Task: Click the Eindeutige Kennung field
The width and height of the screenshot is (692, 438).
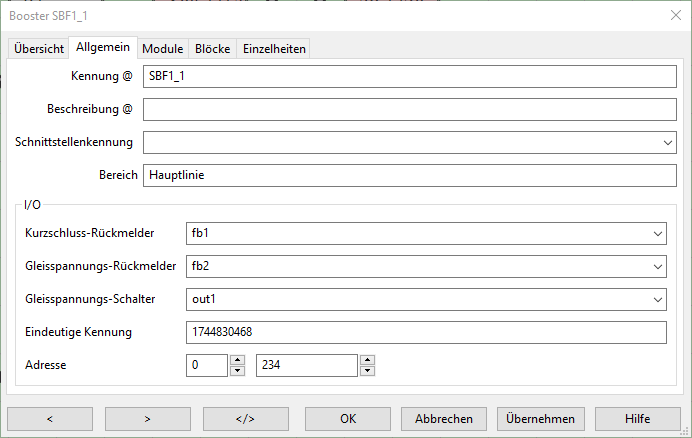Action: pyautogui.click(x=426, y=332)
